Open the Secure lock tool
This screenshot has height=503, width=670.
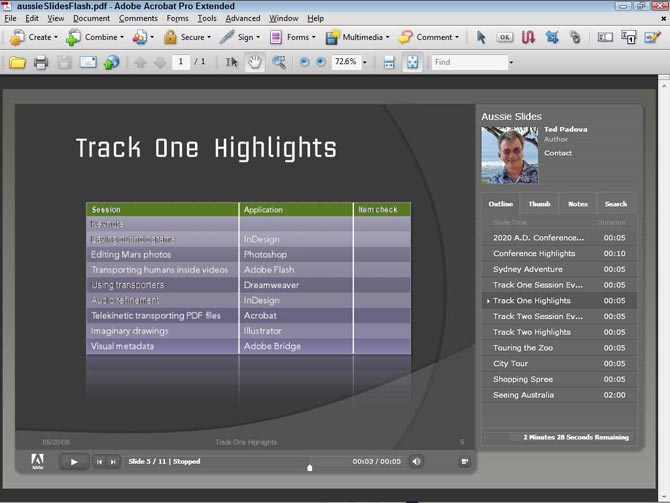click(x=187, y=37)
